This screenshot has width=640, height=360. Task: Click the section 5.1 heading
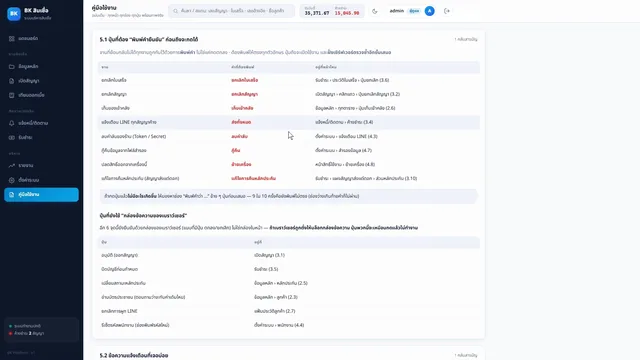[x=149, y=40]
